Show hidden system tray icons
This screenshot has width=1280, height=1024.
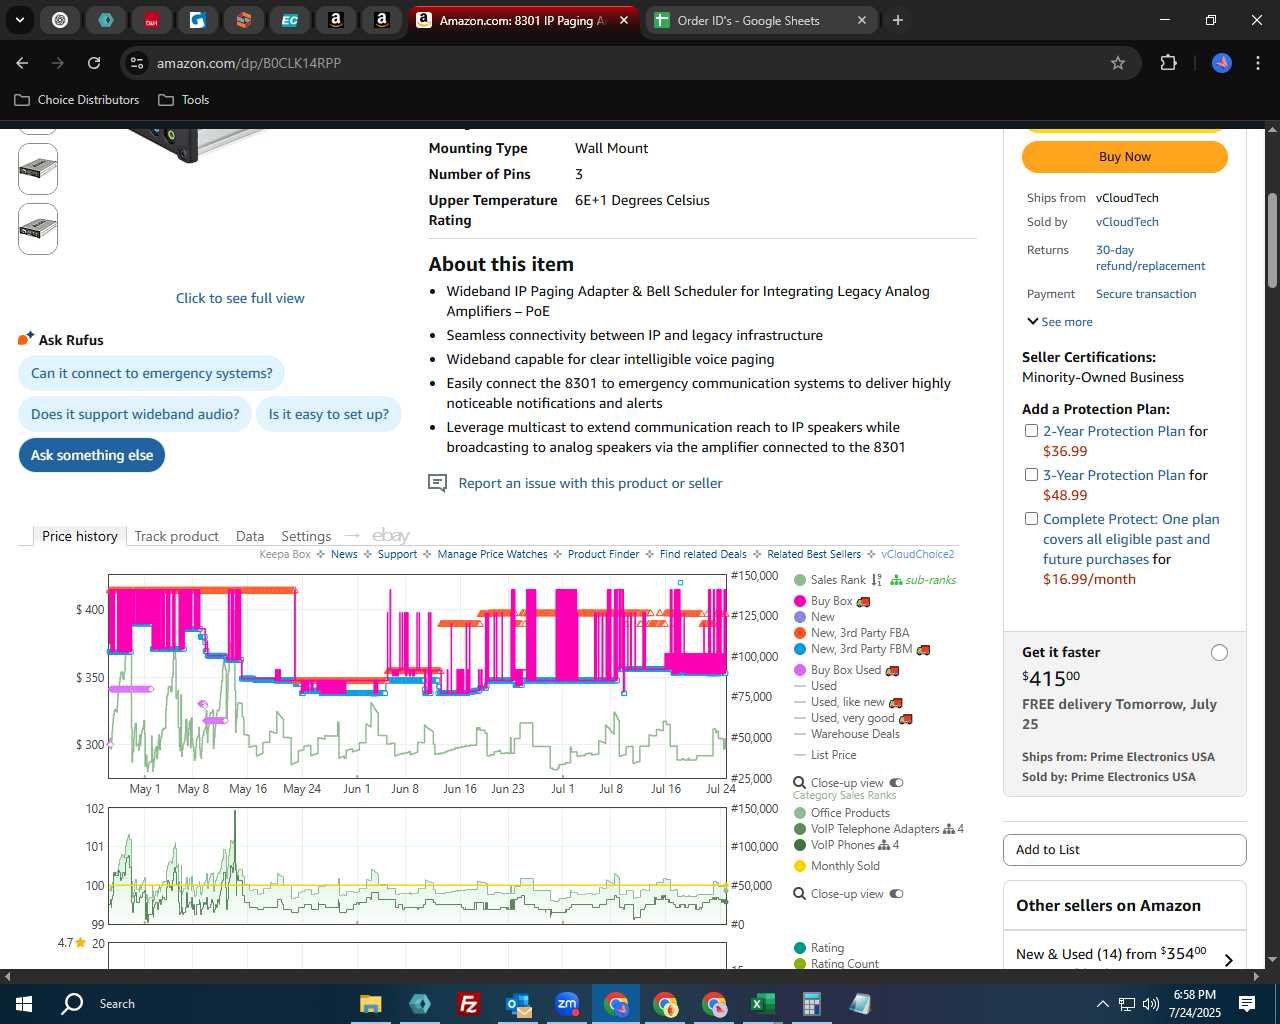(x=1102, y=1004)
